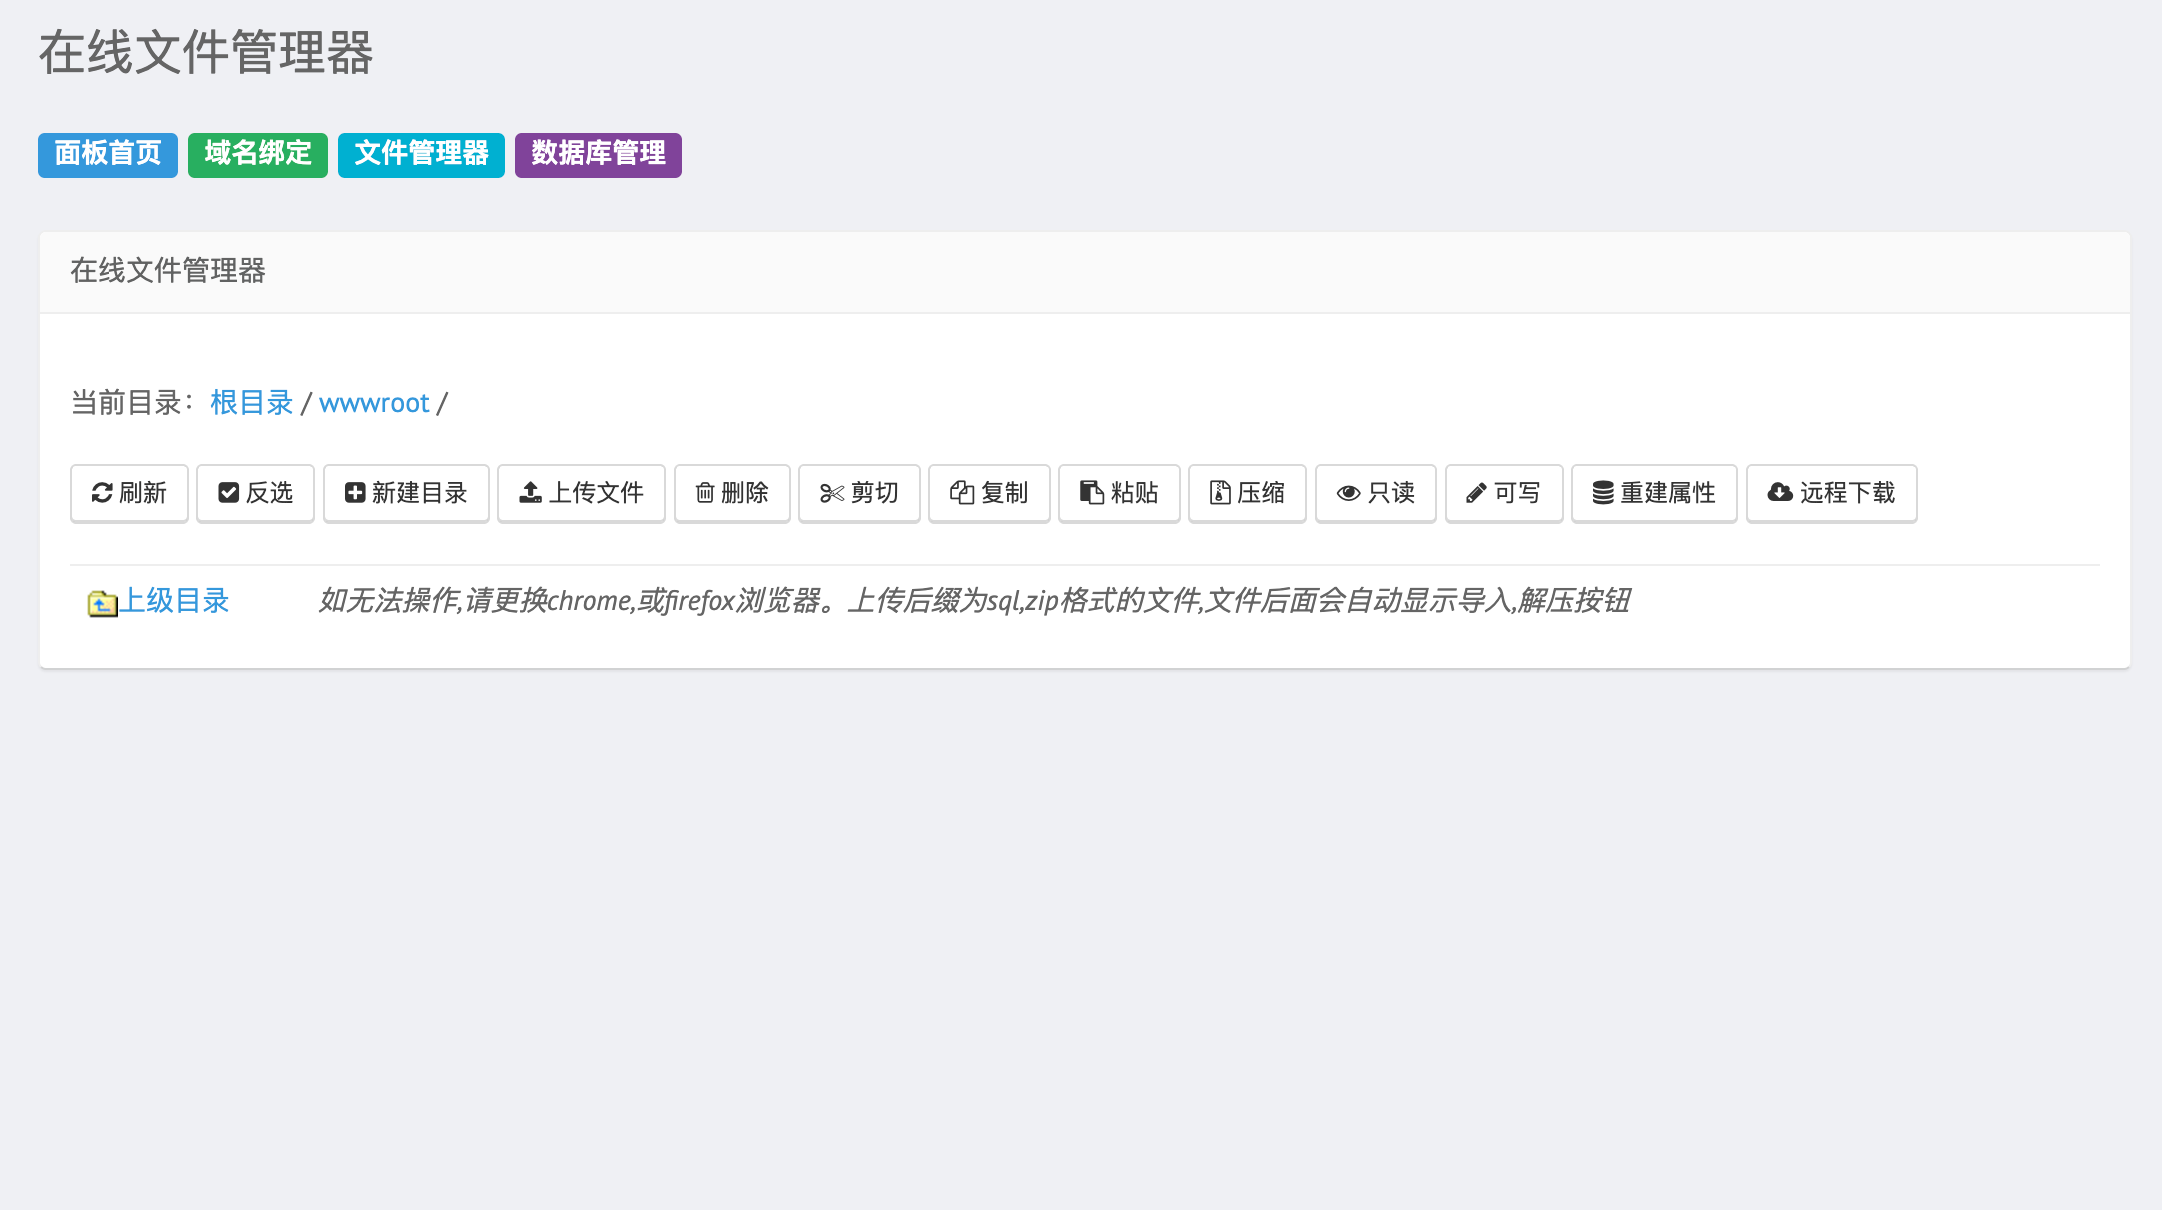2162x1210 pixels.
Task: Click 新建目录 to create a directory
Action: (x=406, y=493)
